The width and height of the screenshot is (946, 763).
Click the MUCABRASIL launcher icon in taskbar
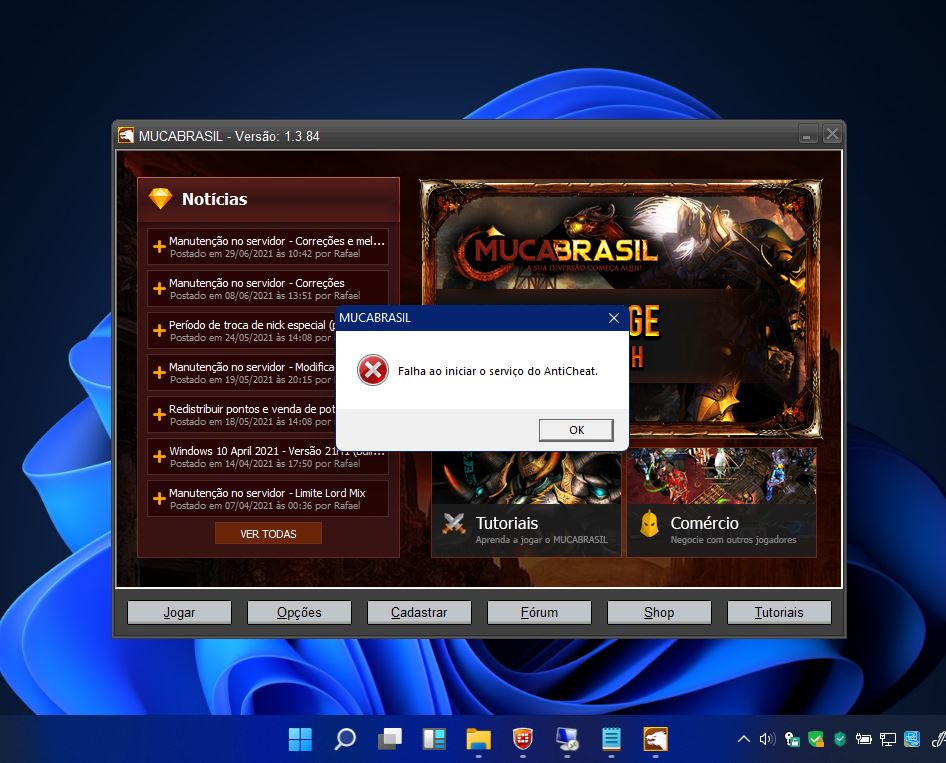[655, 739]
